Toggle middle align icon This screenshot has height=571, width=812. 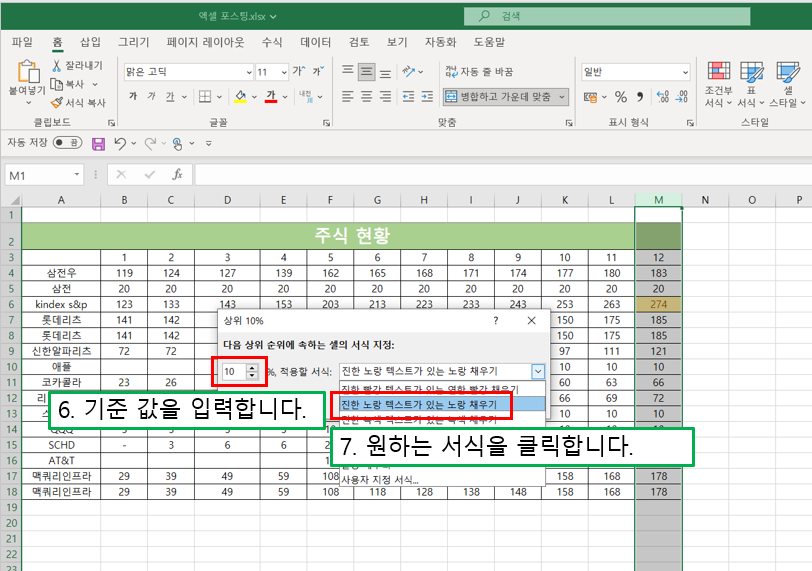[367, 71]
